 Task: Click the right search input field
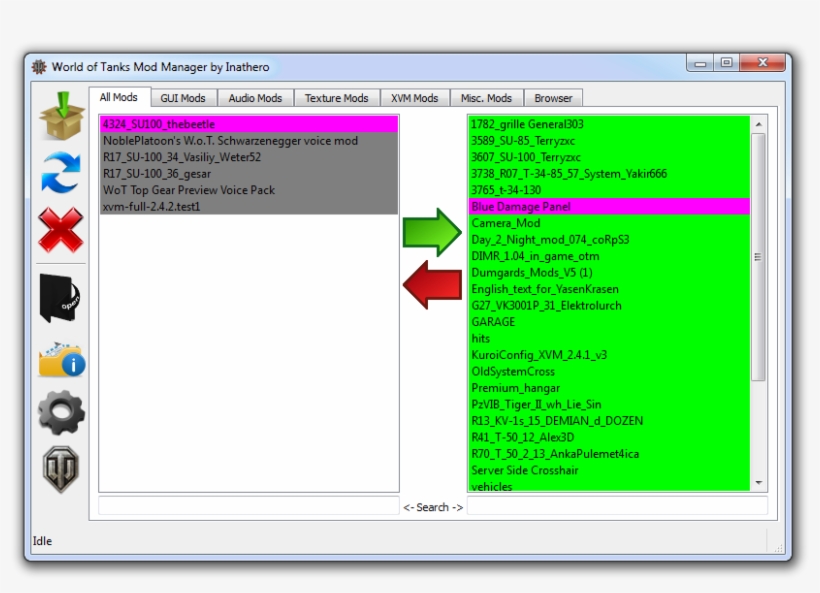pos(617,506)
